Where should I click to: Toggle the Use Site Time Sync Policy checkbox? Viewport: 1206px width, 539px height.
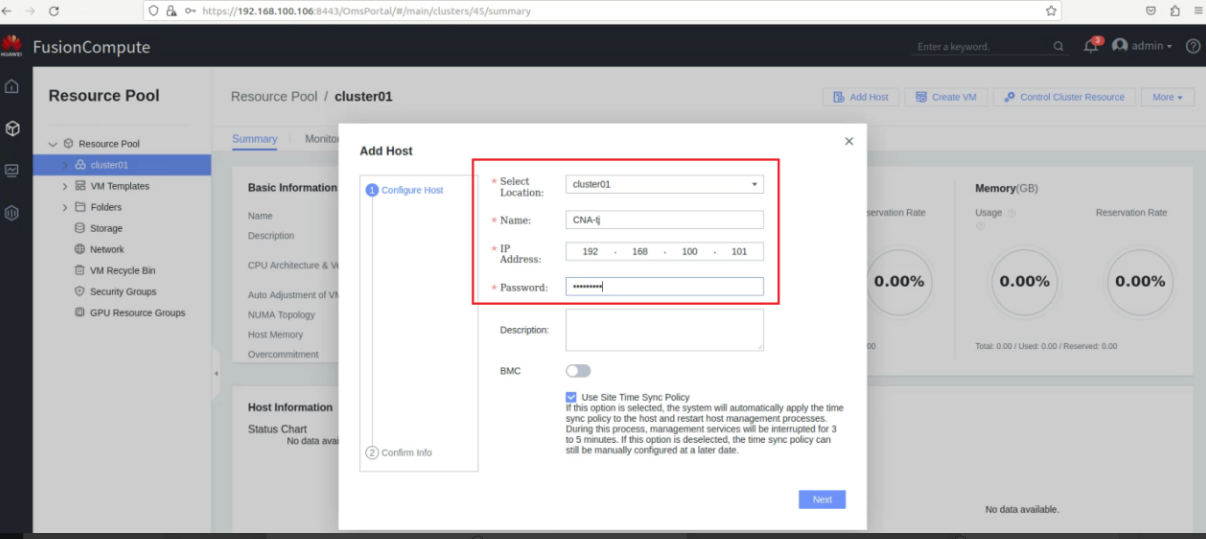[571, 397]
